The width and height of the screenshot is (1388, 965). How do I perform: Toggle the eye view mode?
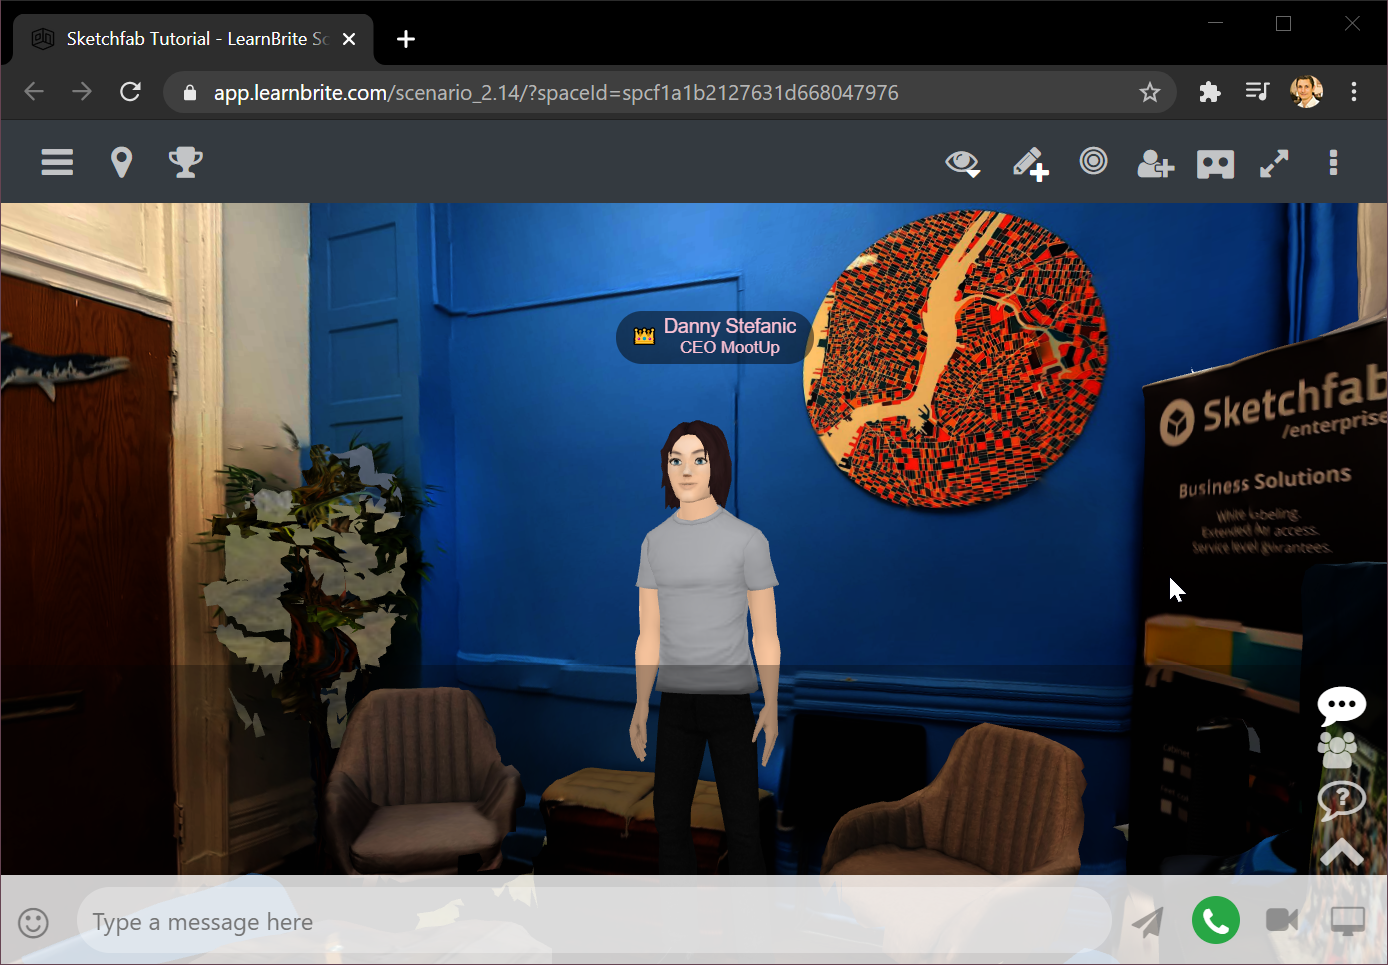[x=963, y=163]
